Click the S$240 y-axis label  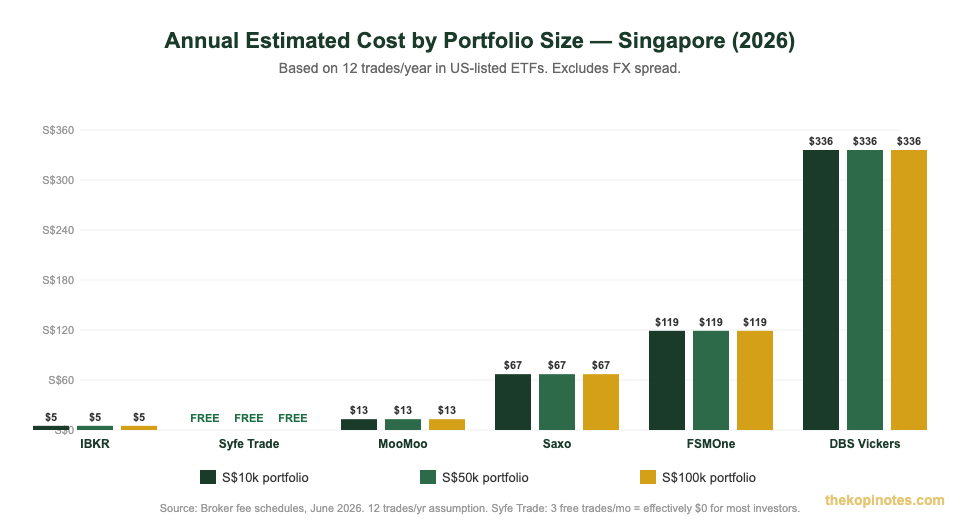click(x=58, y=230)
